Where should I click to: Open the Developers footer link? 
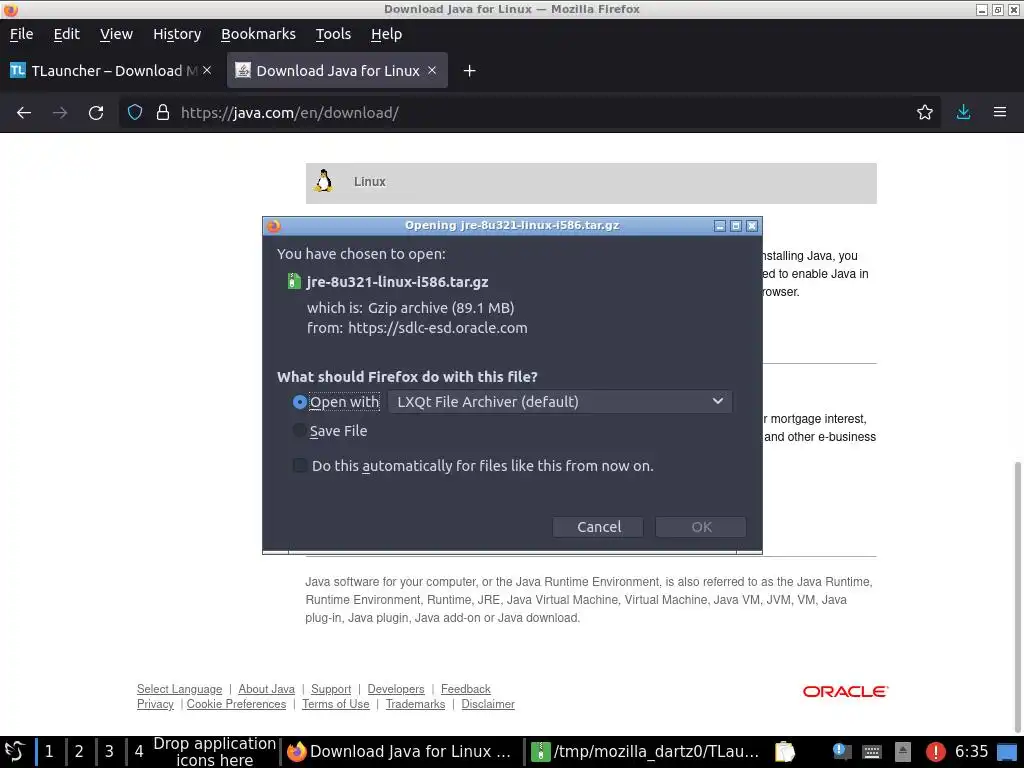click(x=396, y=689)
